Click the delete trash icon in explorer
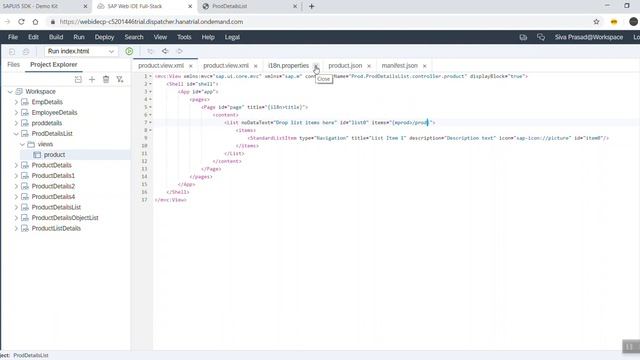 pyautogui.click(x=106, y=79)
